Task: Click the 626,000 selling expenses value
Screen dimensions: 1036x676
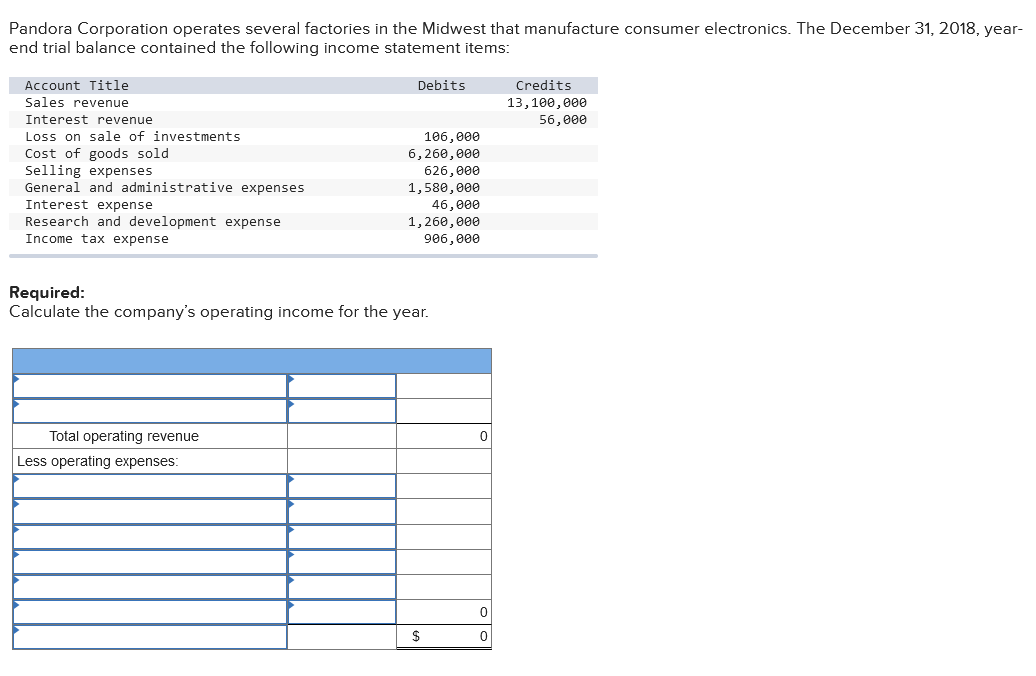Action: [x=452, y=170]
